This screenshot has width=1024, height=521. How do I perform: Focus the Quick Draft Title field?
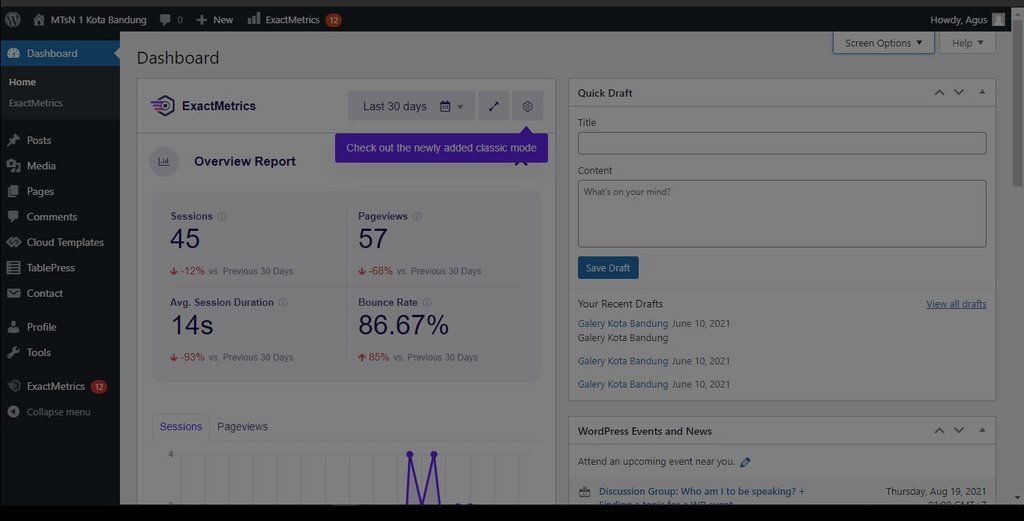tap(782, 144)
